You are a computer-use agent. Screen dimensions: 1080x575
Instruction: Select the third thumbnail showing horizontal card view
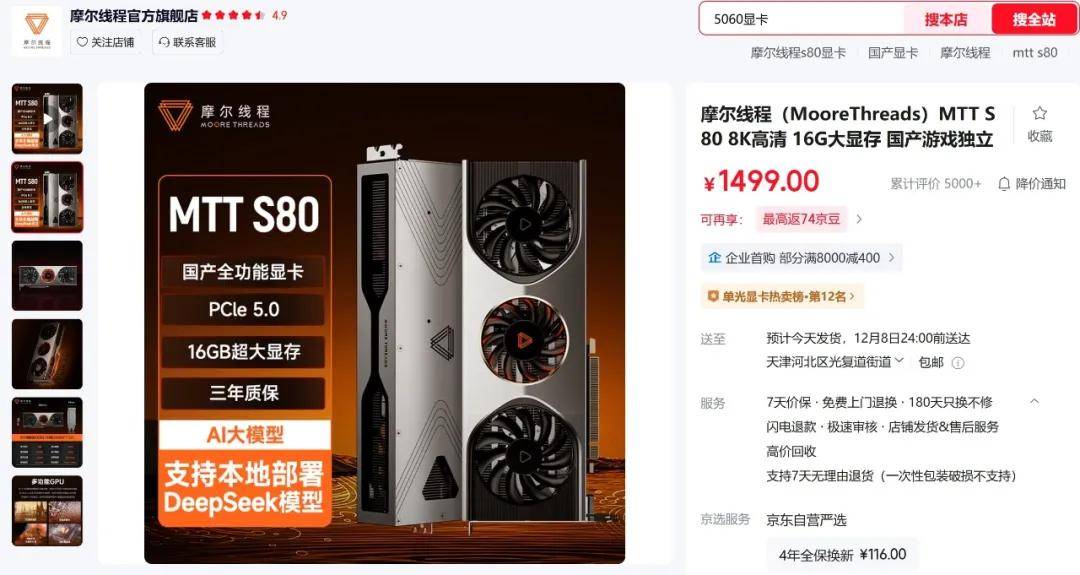click(47, 275)
